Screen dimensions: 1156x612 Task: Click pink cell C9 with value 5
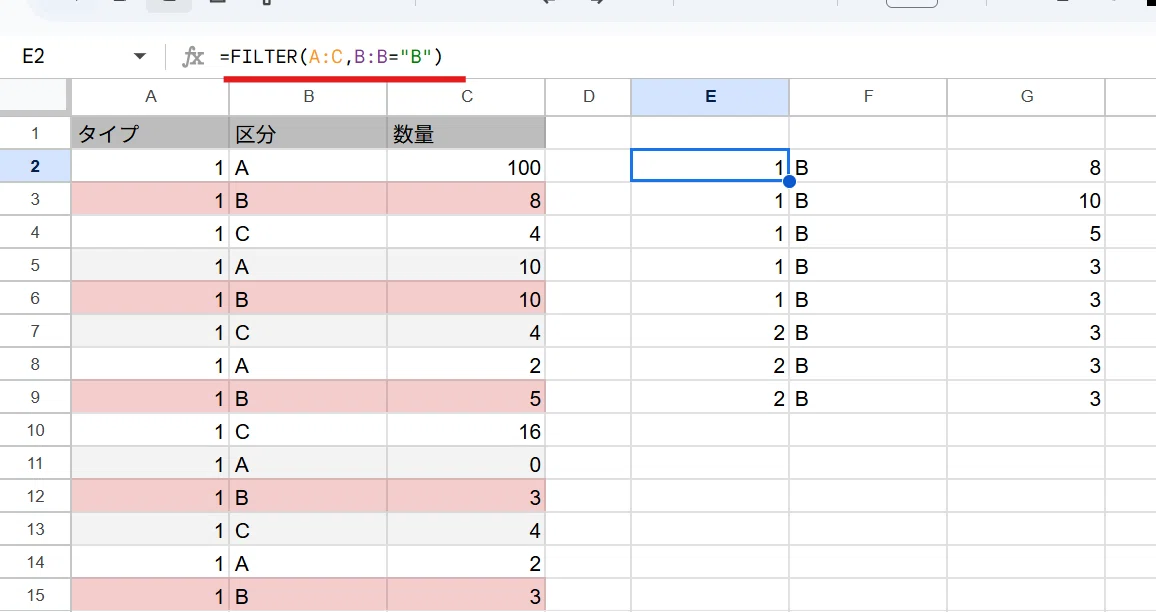point(467,398)
